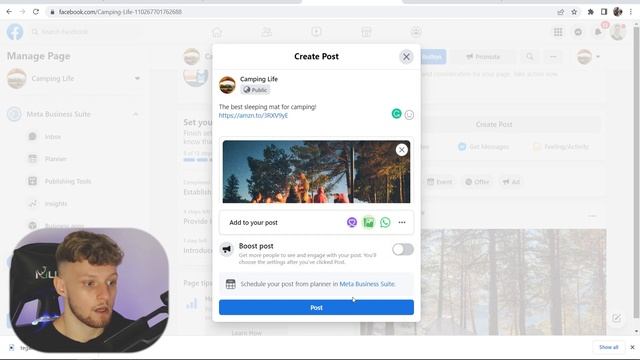Open the Watch video tab
This screenshot has height=360, width=640.
tap(316, 32)
